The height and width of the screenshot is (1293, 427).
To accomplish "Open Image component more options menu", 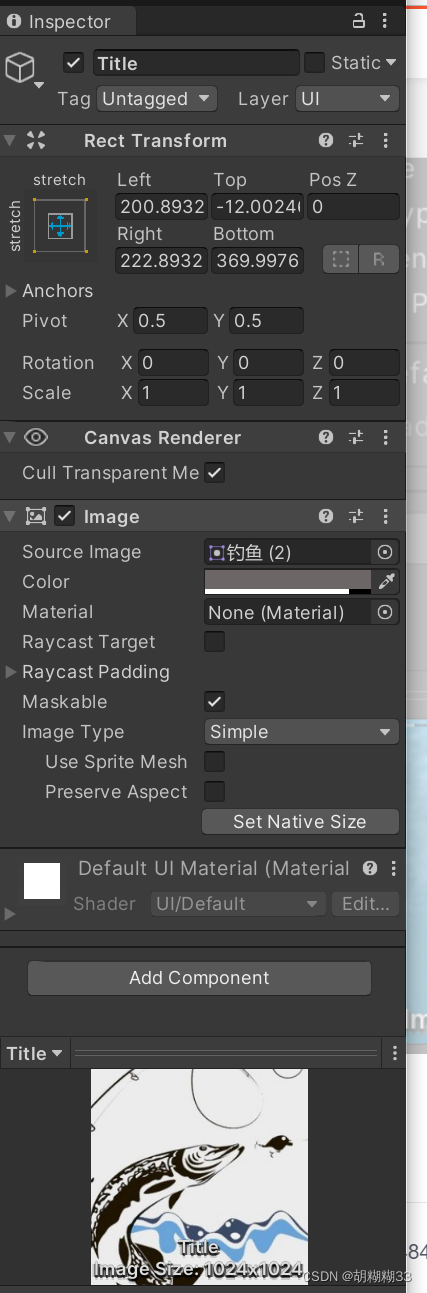I will (386, 517).
